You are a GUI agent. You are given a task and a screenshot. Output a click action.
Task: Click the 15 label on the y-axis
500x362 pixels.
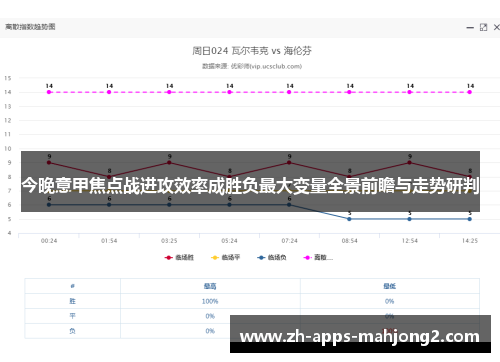pyautogui.click(x=7, y=78)
